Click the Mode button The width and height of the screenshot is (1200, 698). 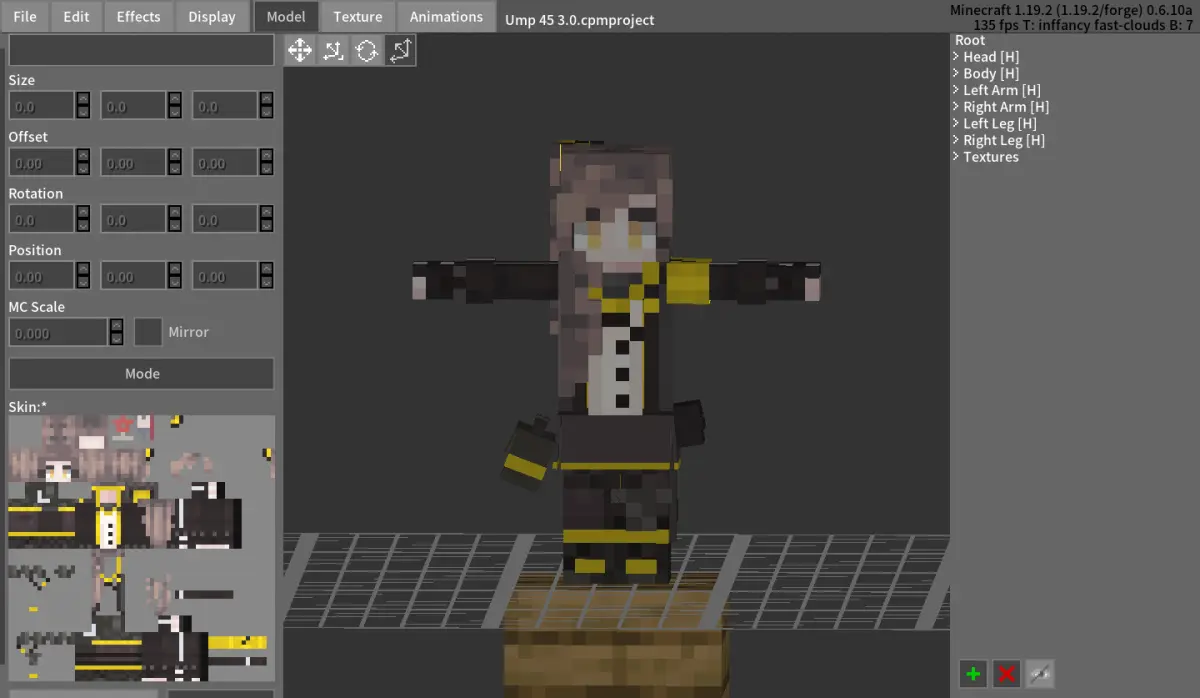coord(141,374)
